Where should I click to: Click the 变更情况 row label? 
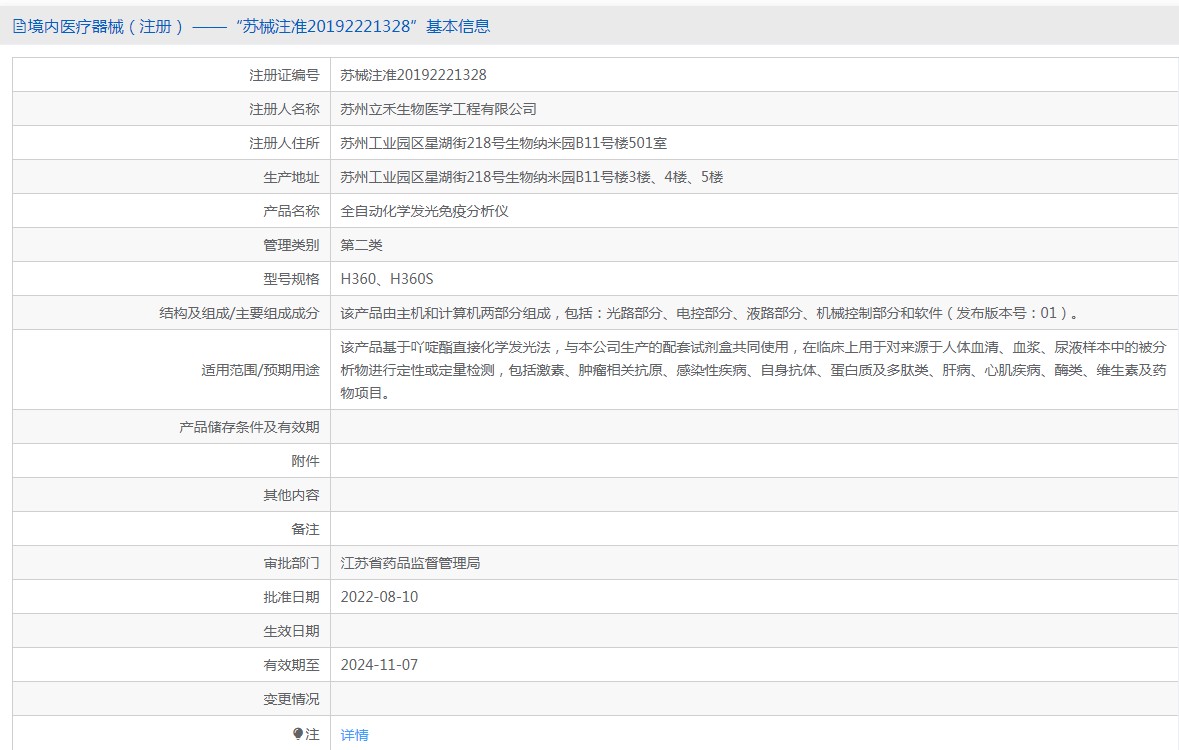[x=291, y=699]
